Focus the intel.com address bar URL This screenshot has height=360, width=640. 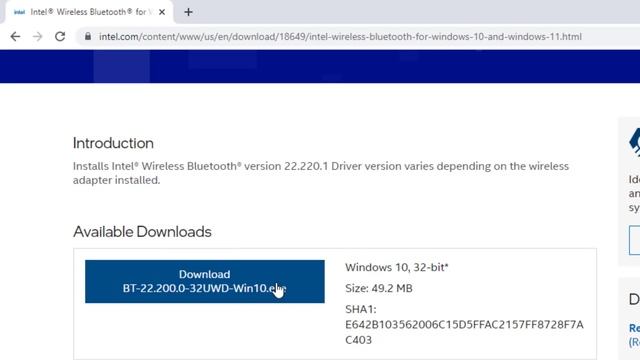coord(340,37)
